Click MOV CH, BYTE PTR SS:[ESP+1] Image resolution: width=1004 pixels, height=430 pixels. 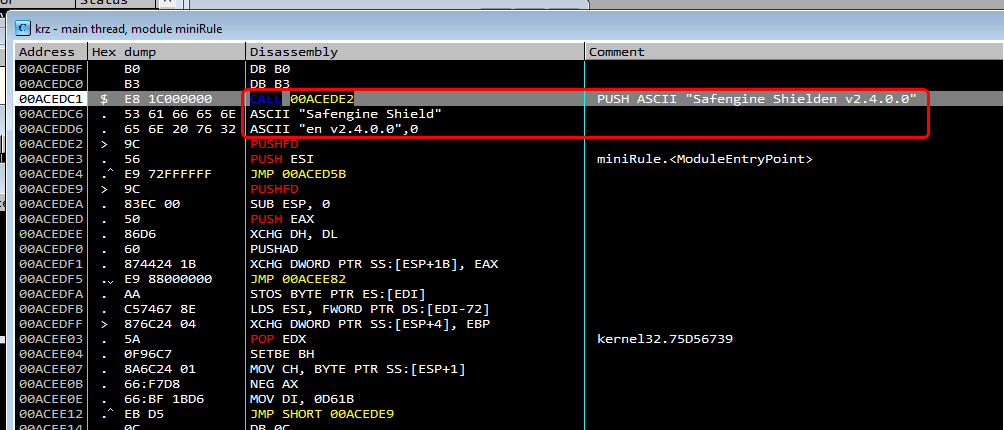pos(358,369)
